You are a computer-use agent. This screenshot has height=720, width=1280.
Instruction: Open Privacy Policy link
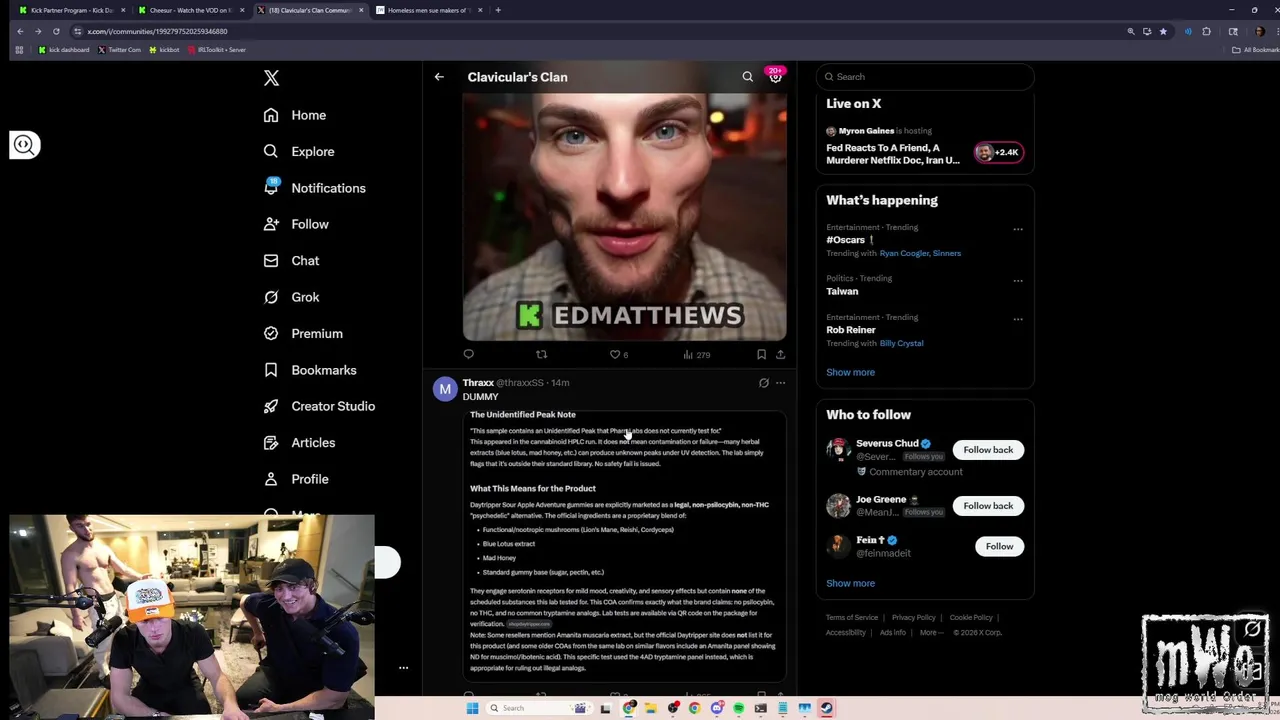click(x=913, y=618)
